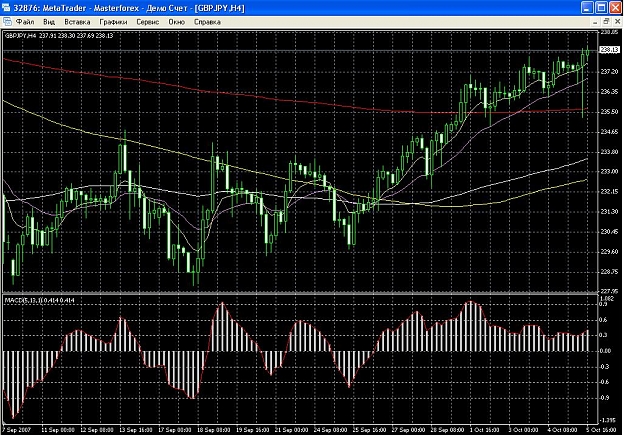
Task: Click the current price tag 238.13
Action: 609,50
